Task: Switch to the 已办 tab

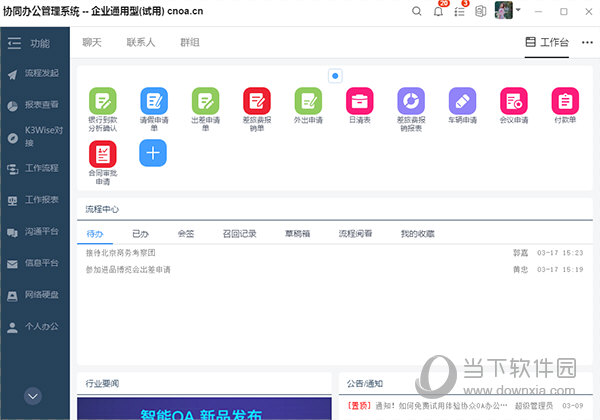Action: point(140,234)
